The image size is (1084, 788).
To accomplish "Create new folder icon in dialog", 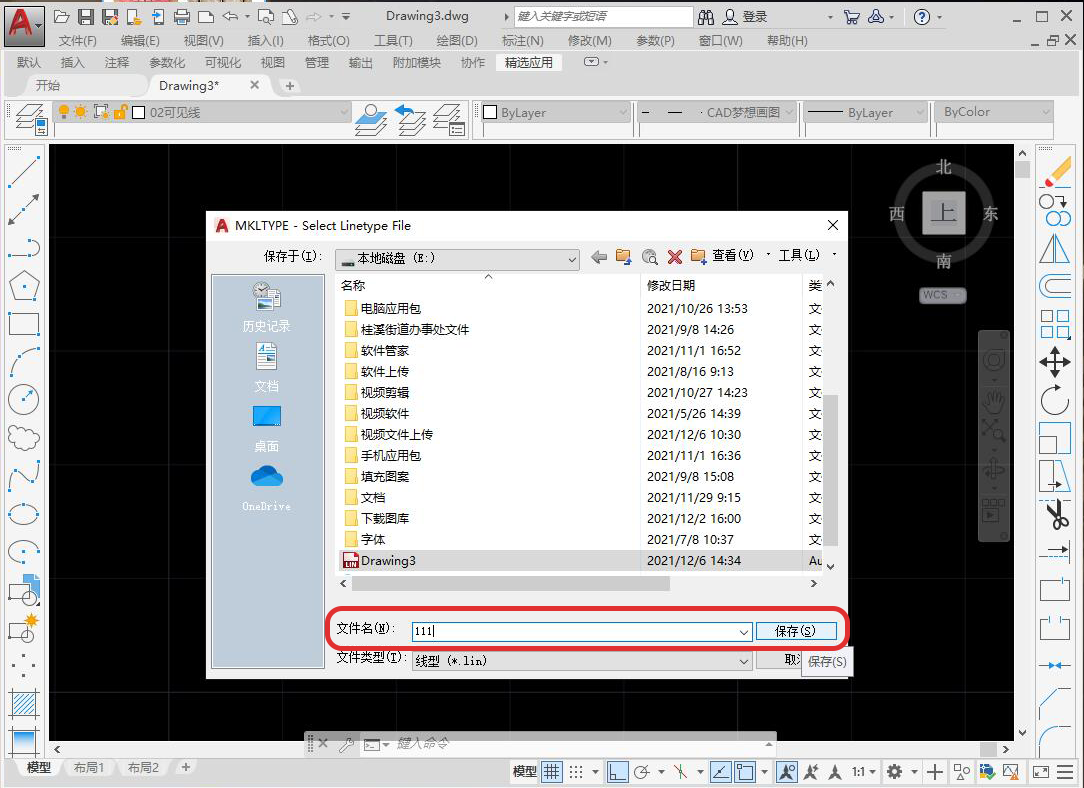I will click(x=698, y=257).
